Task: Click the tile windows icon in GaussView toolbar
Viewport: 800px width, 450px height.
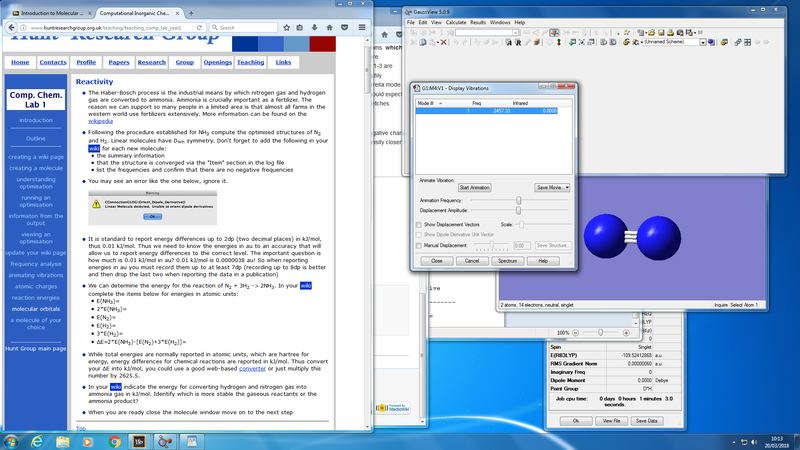Action: click(747, 42)
